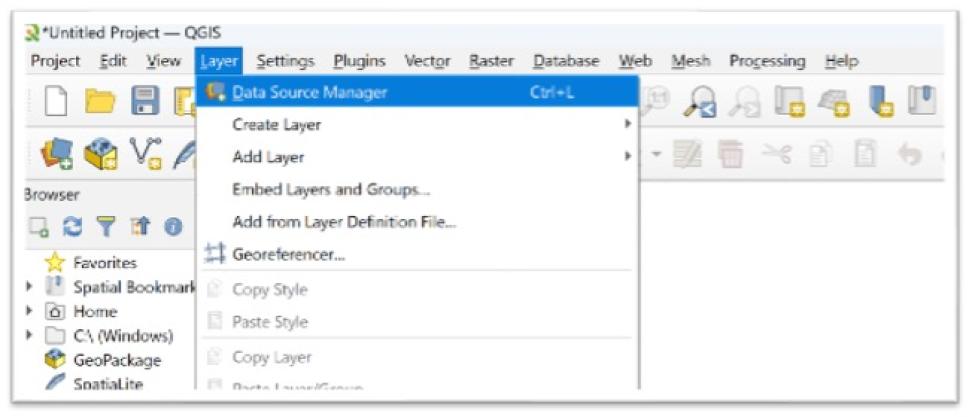
Task: Click the Browser panel title
Action: pyautogui.click(x=51, y=195)
